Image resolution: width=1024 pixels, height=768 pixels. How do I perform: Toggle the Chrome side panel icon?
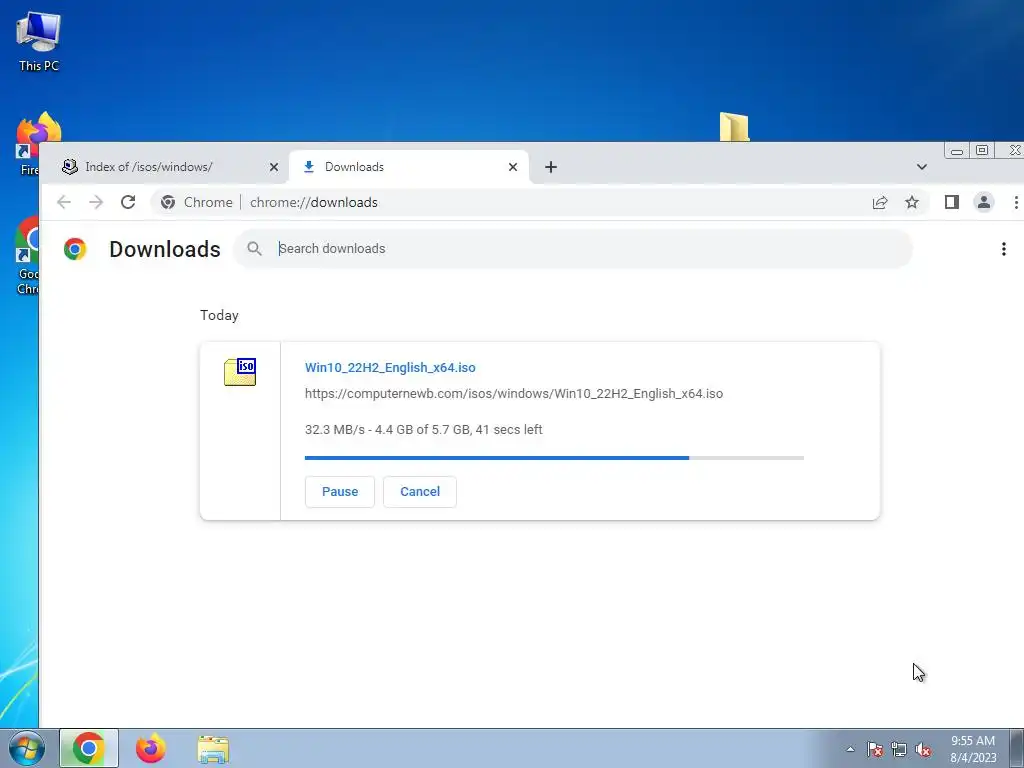952,202
